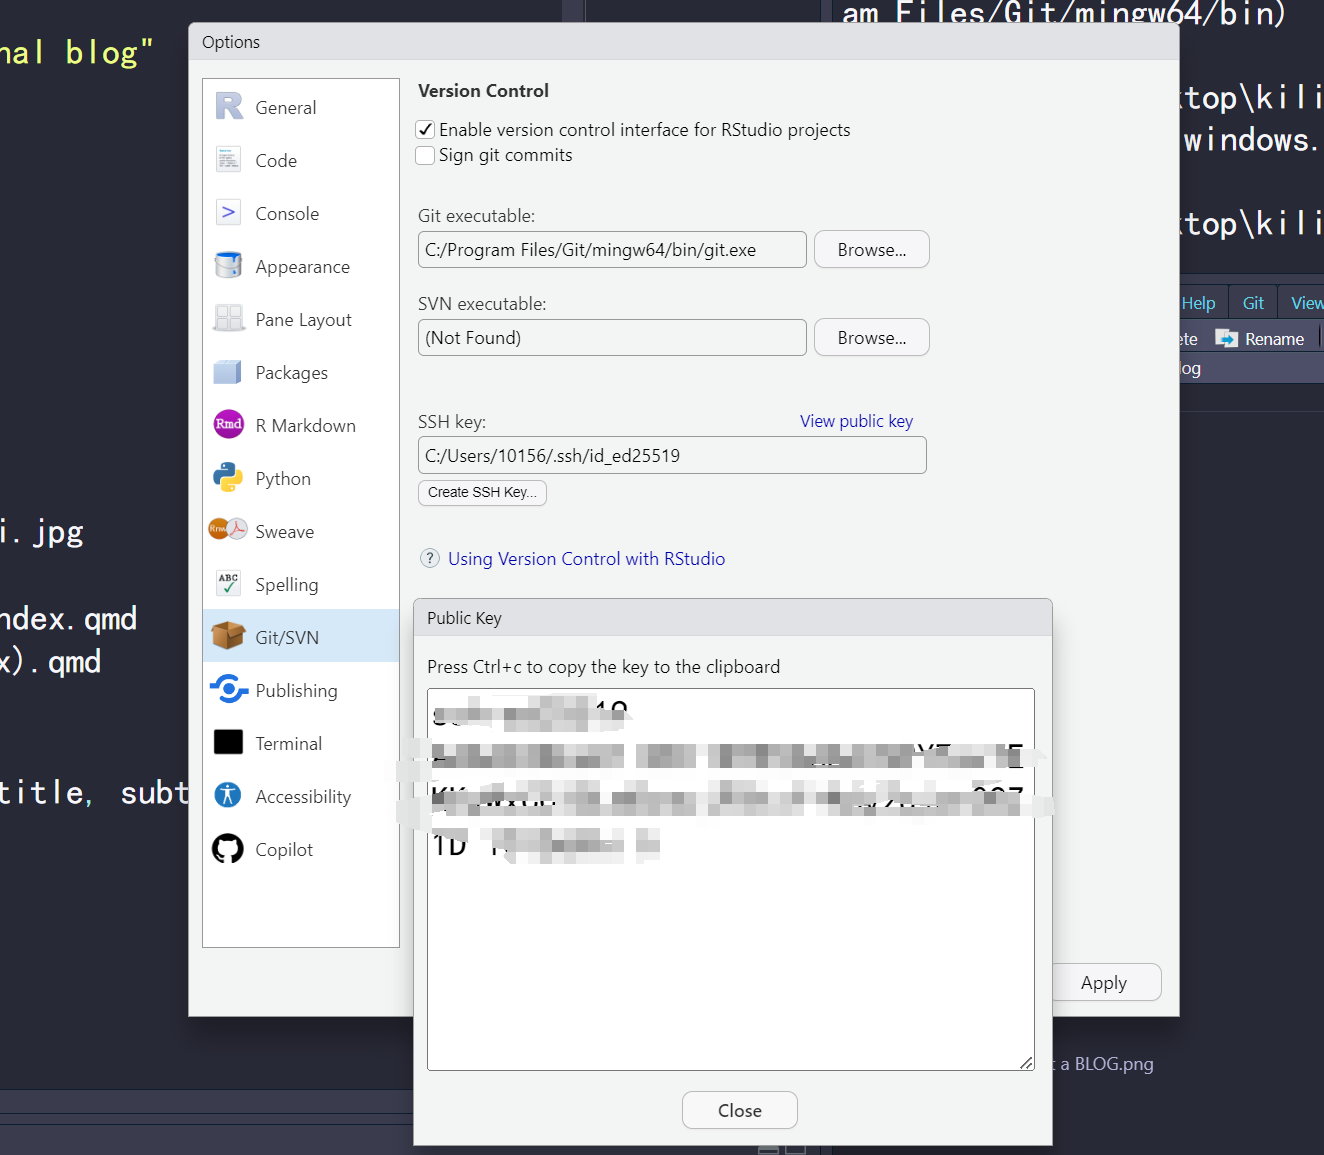Open Python options
This screenshot has width=1324, height=1155.
pos(282,478)
